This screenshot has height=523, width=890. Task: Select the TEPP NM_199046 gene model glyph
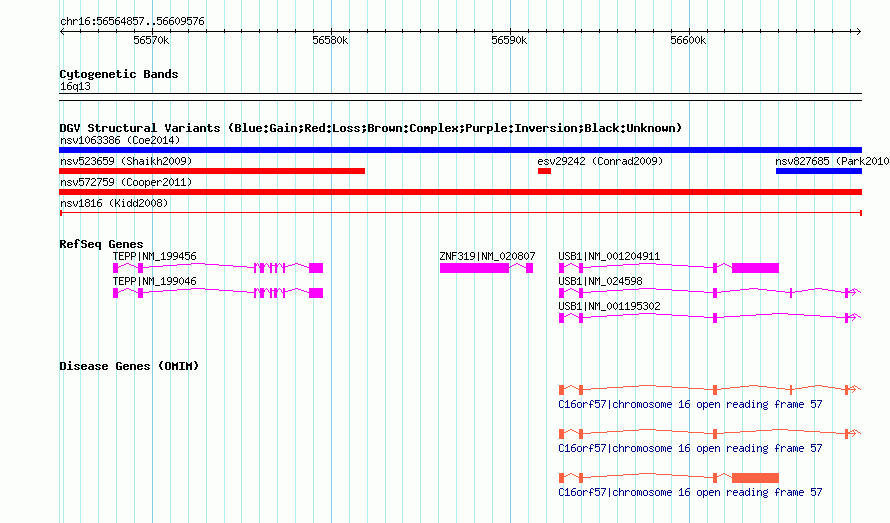click(x=218, y=293)
